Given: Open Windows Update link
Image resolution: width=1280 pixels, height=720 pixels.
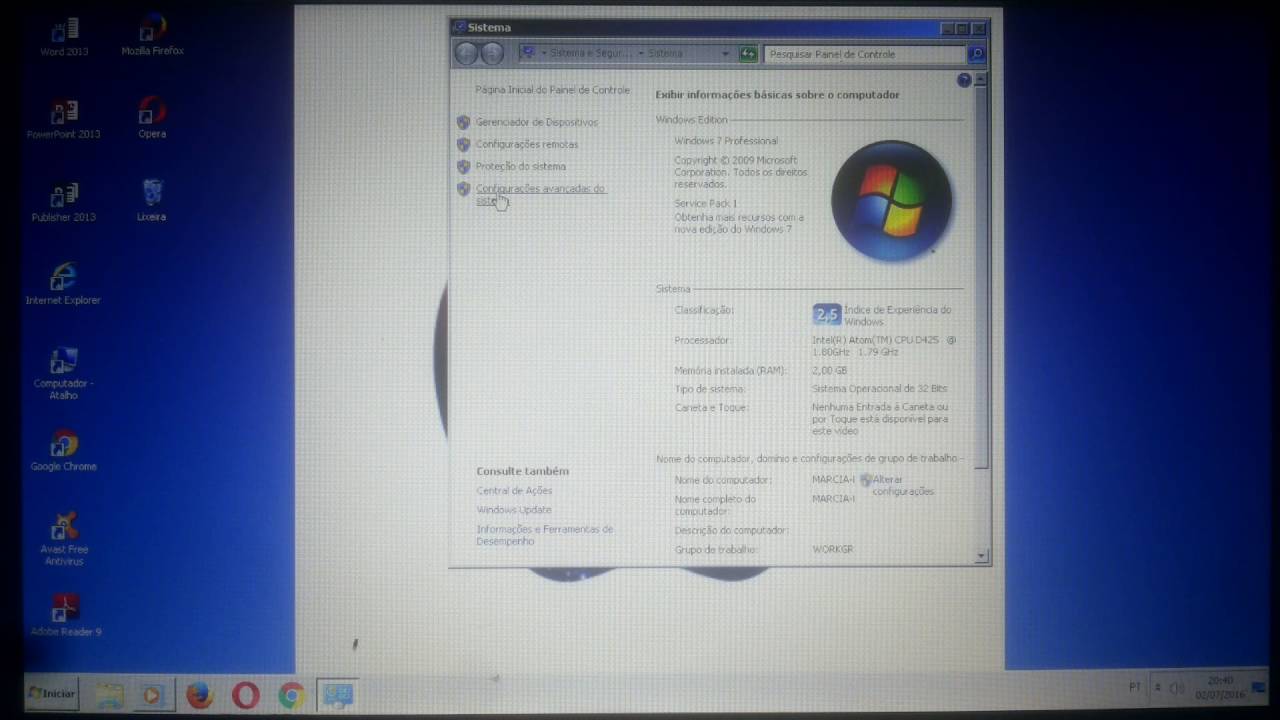Looking at the screenshot, I should (x=514, y=510).
